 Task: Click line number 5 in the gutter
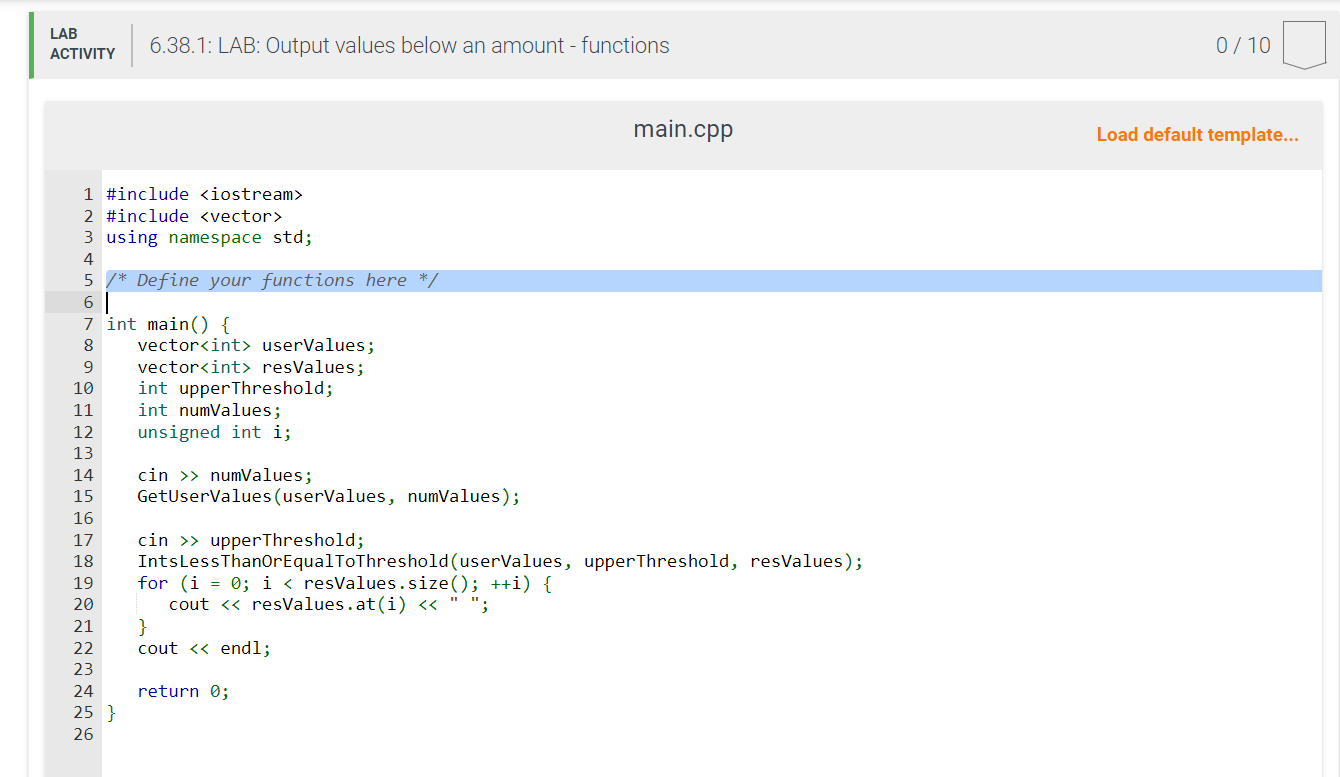click(88, 280)
